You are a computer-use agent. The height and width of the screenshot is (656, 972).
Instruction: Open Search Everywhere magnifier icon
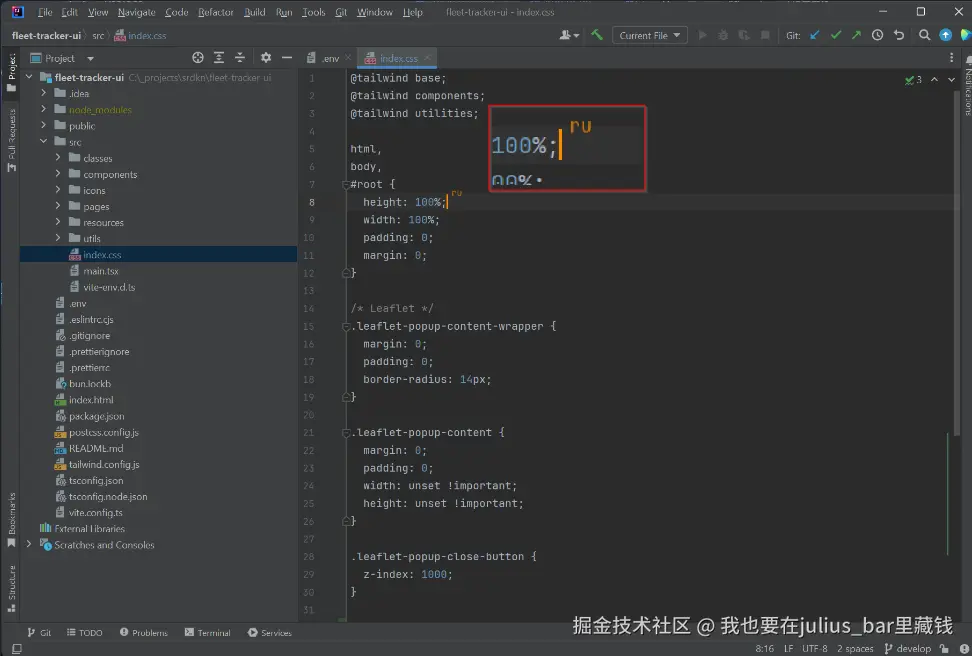point(924,35)
